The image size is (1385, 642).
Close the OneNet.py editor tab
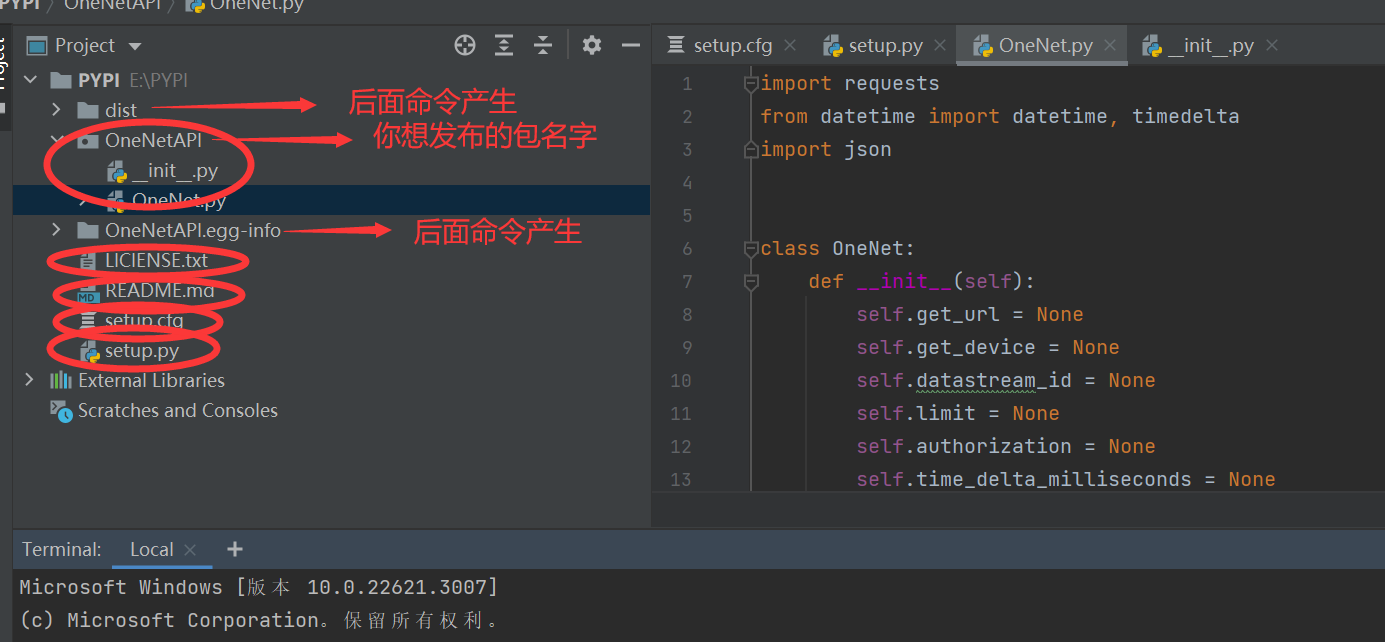[1109, 46]
